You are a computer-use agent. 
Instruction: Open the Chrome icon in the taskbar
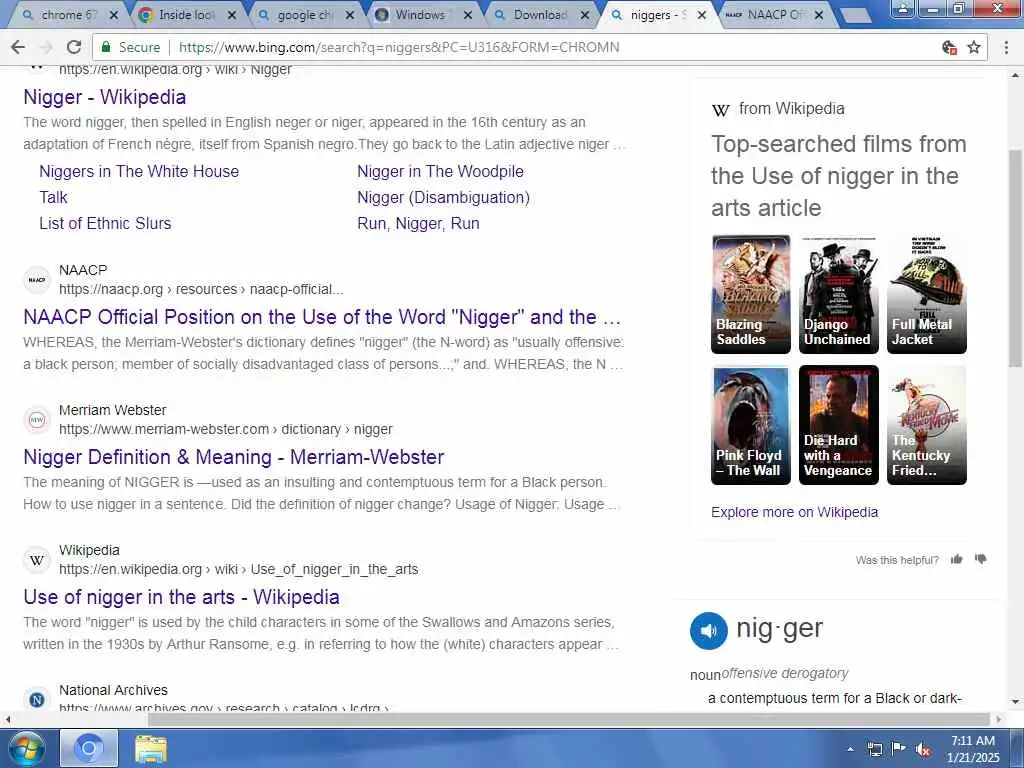(x=89, y=748)
